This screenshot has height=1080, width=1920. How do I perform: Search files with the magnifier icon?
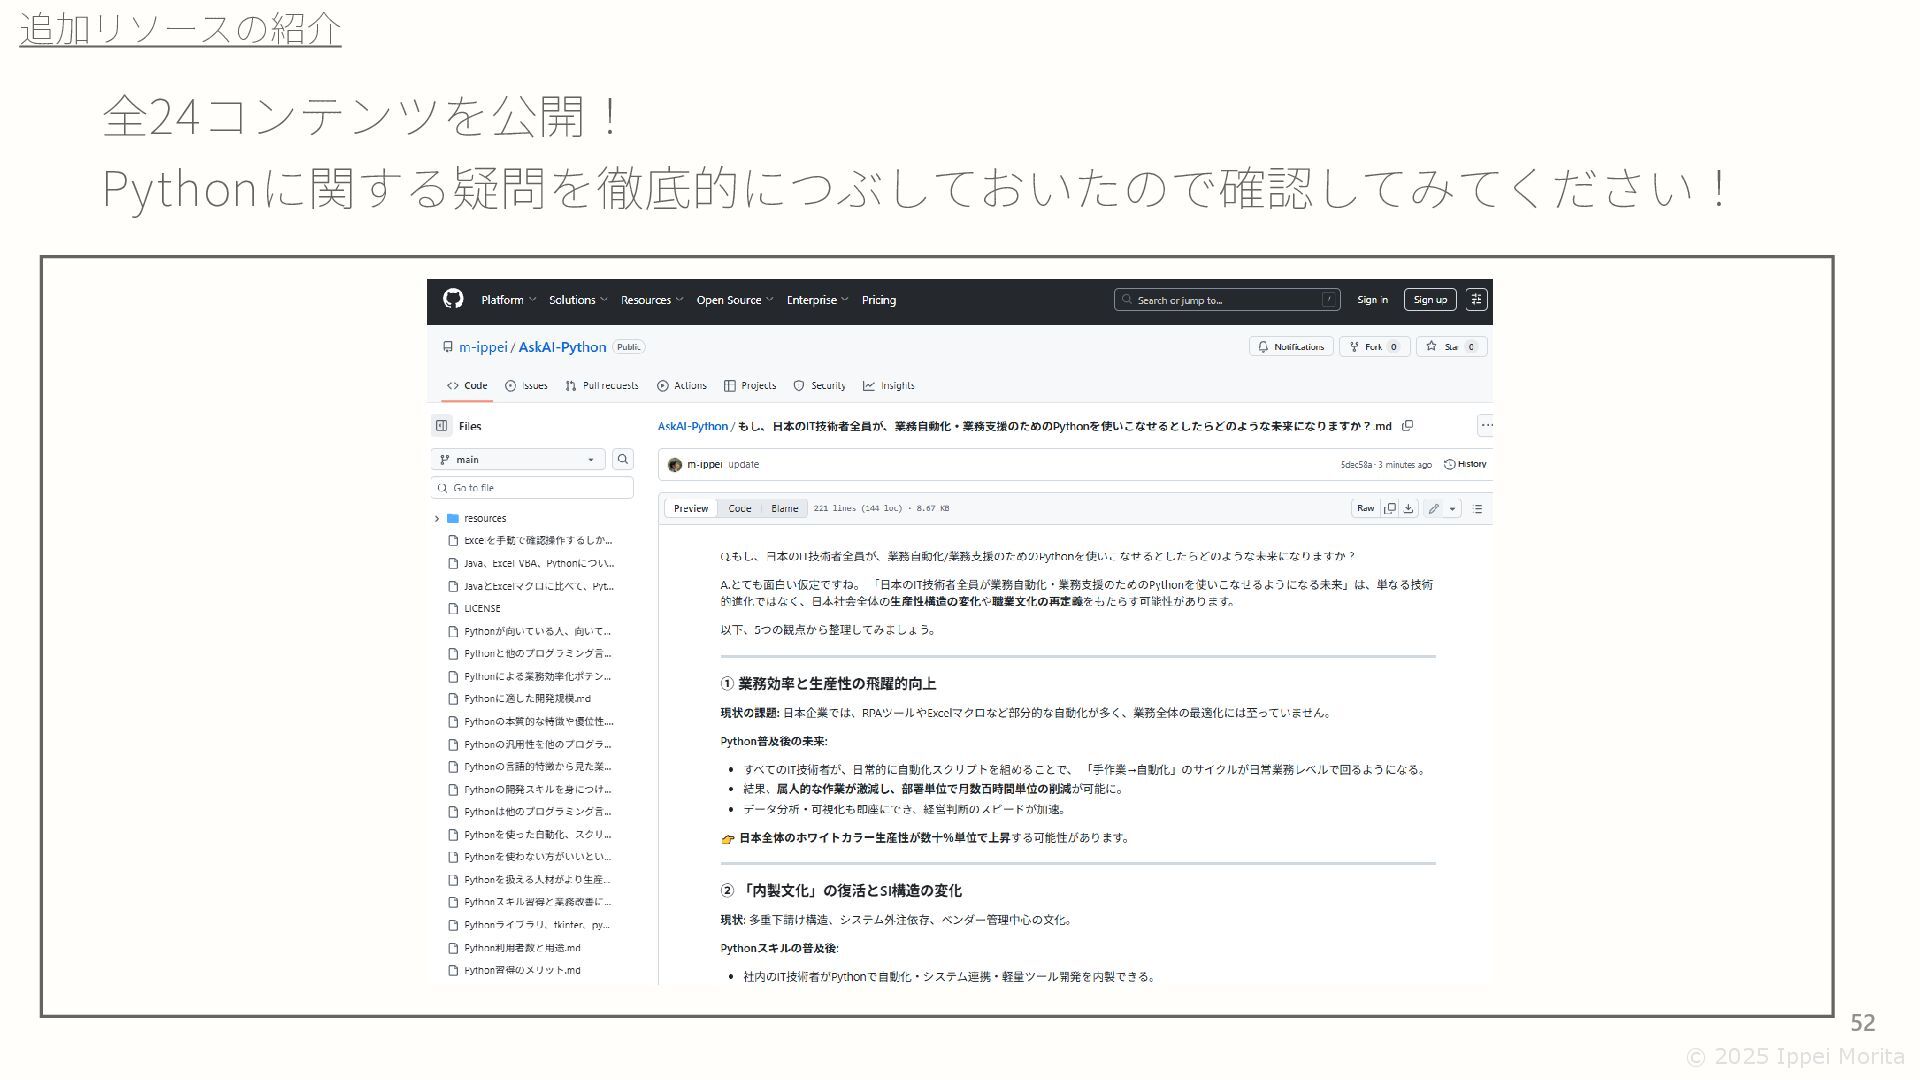pos(622,459)
